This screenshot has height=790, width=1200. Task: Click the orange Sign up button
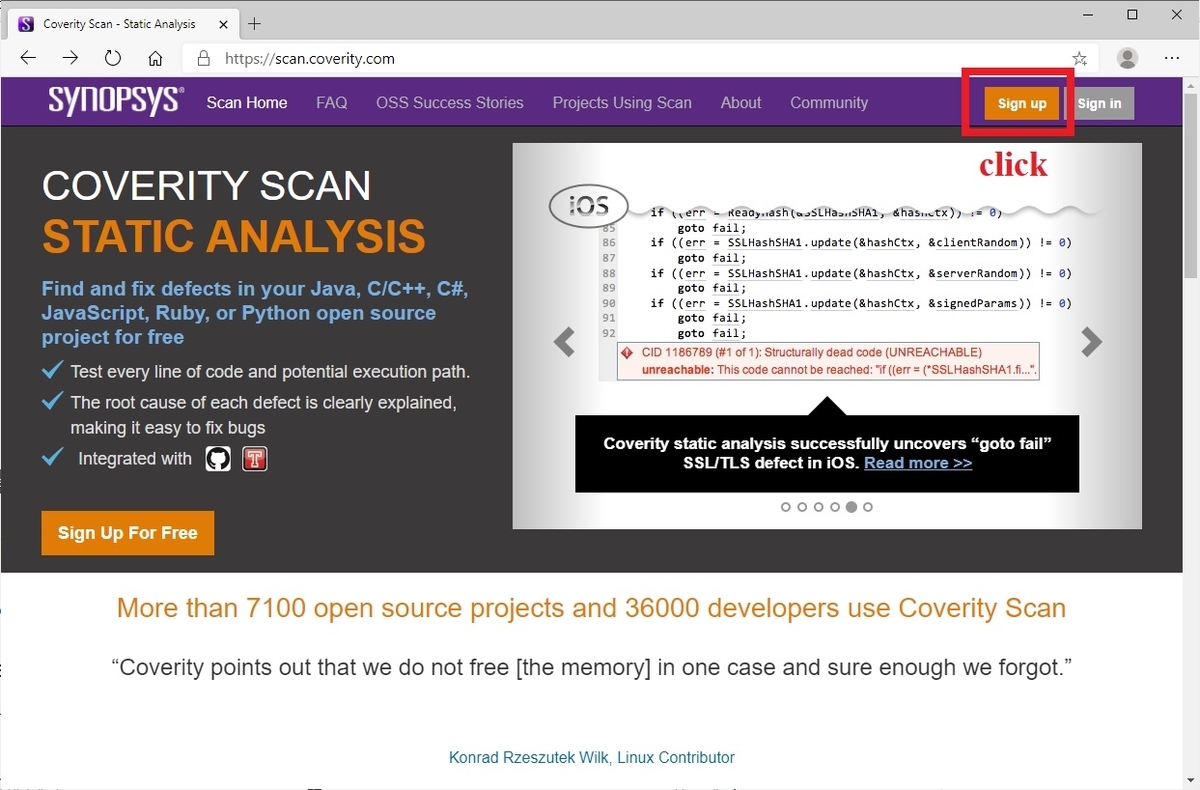click(1022, 104)
